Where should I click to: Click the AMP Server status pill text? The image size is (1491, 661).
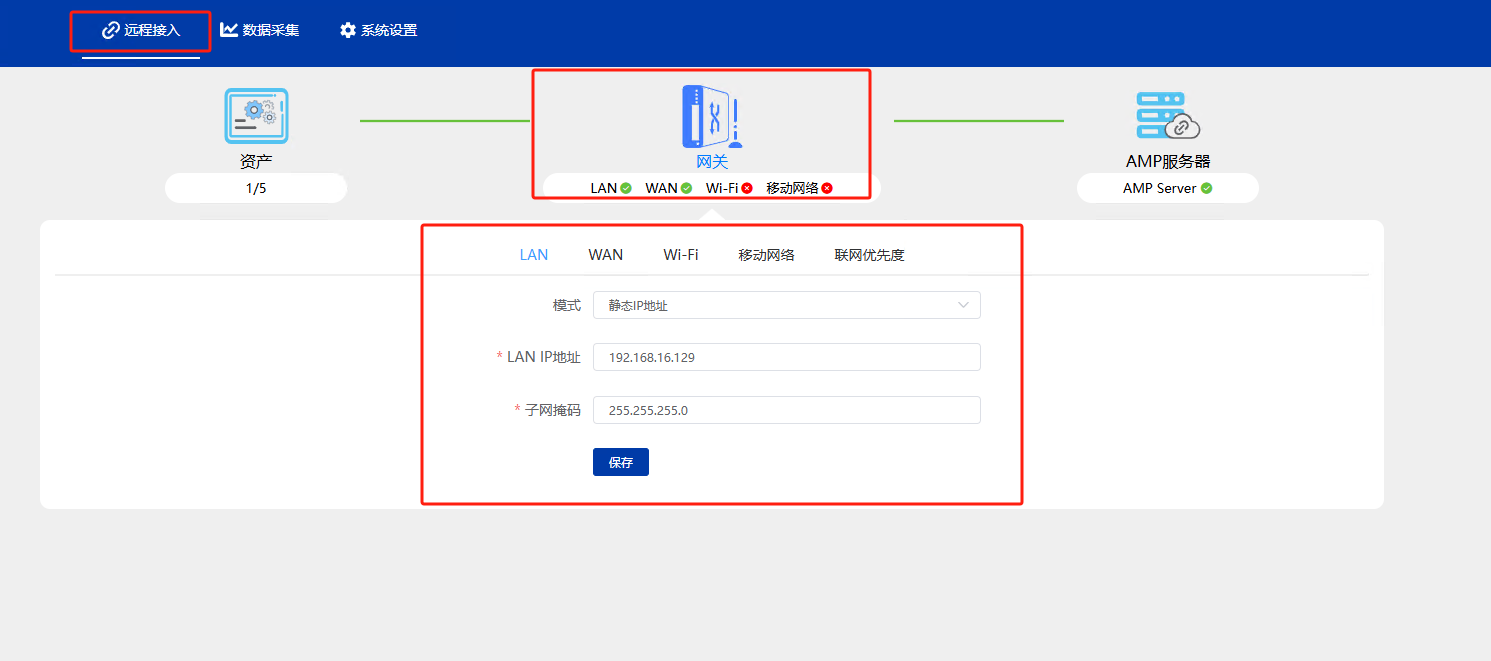pyautogui.click(x=1160, y=188)
